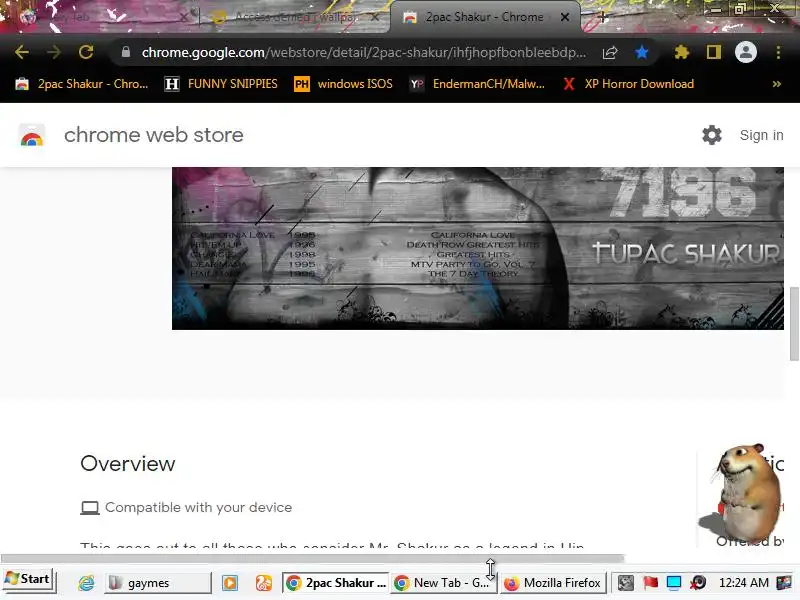The height and width of the screenshot is (600, 800).
Task: Open Chrome's three-dot menu
Action: 778,52
